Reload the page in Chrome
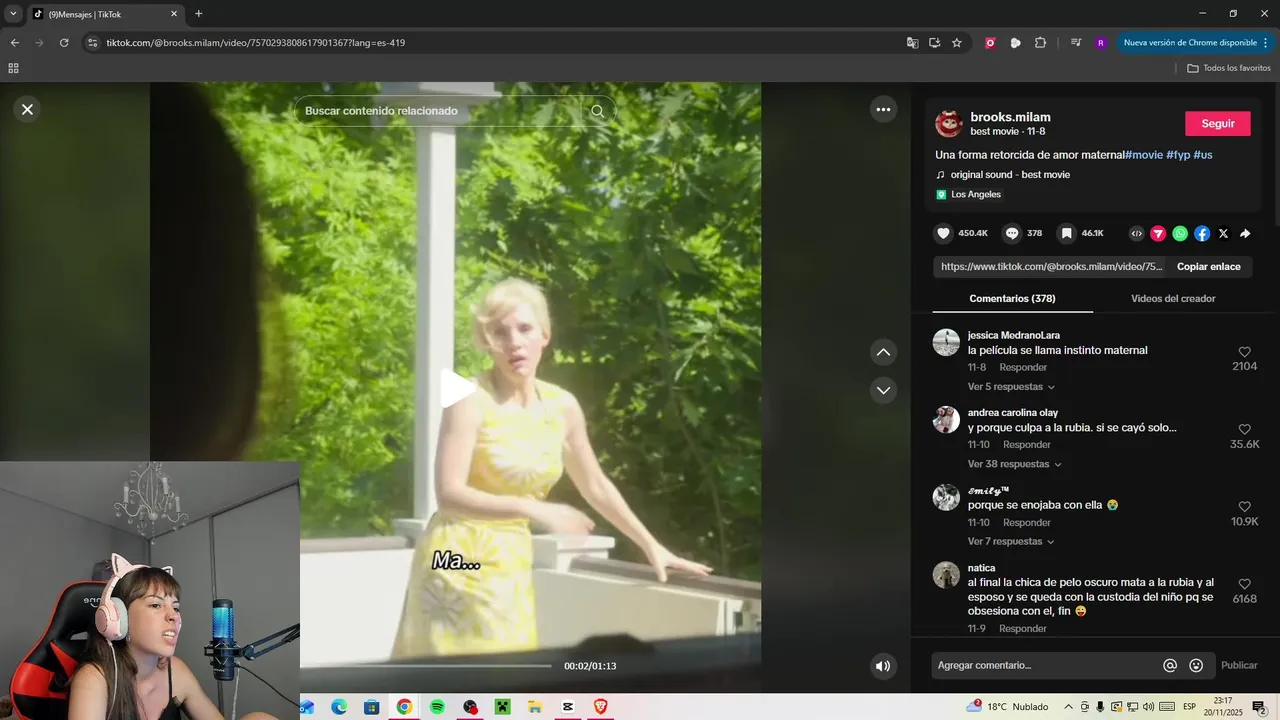The image size is (1280, 720). click(64, 43)
